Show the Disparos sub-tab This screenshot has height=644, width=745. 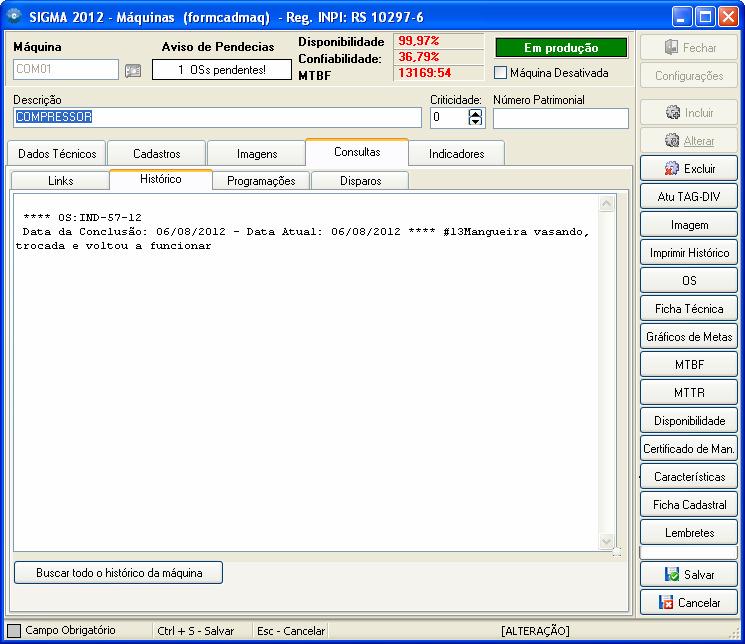tap(360, 181)
